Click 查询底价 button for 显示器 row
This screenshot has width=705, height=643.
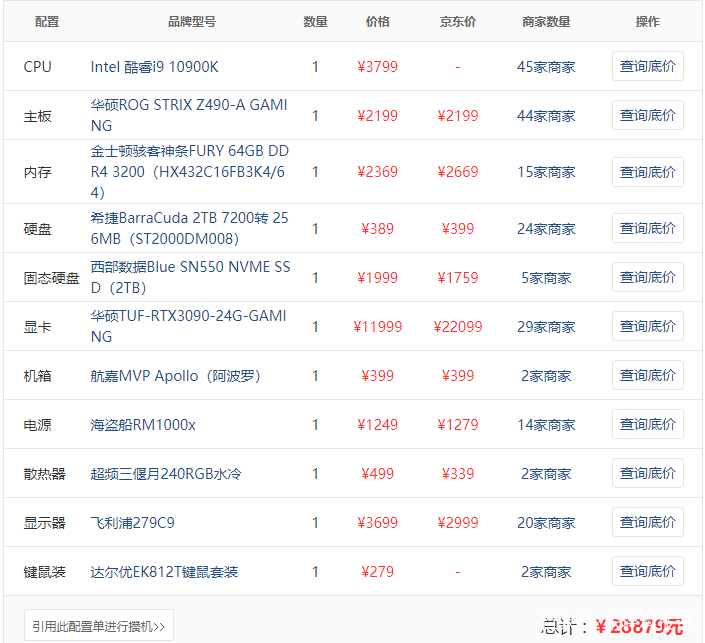647,522
